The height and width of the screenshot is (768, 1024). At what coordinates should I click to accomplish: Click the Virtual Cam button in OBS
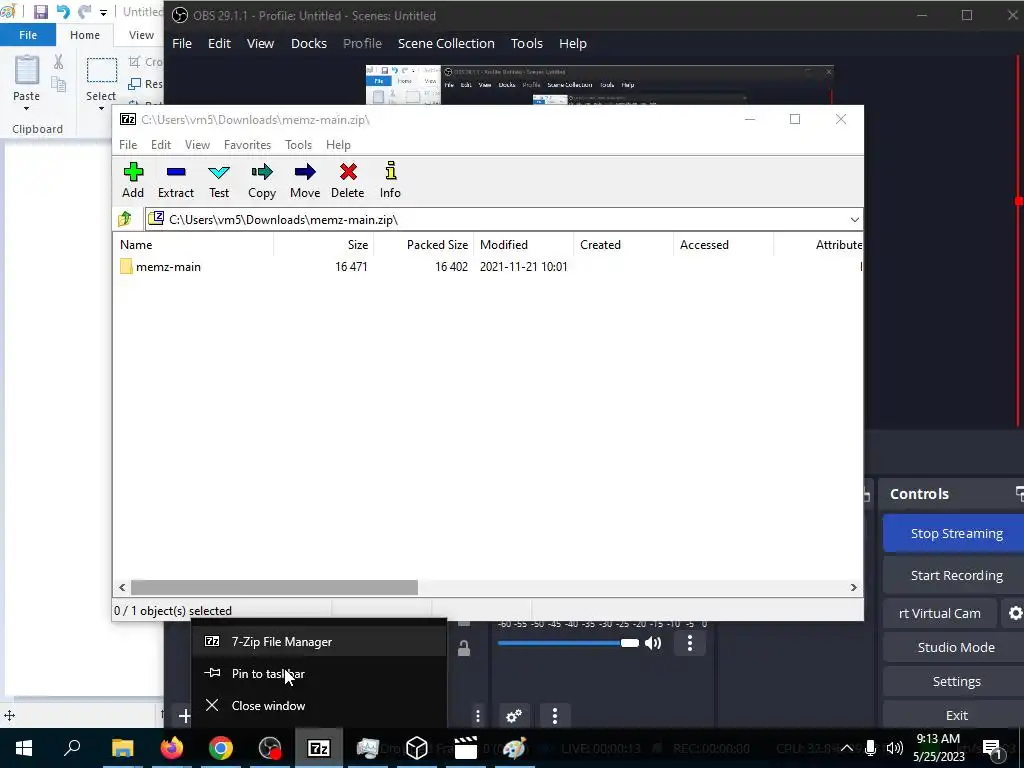coord(940,613)
